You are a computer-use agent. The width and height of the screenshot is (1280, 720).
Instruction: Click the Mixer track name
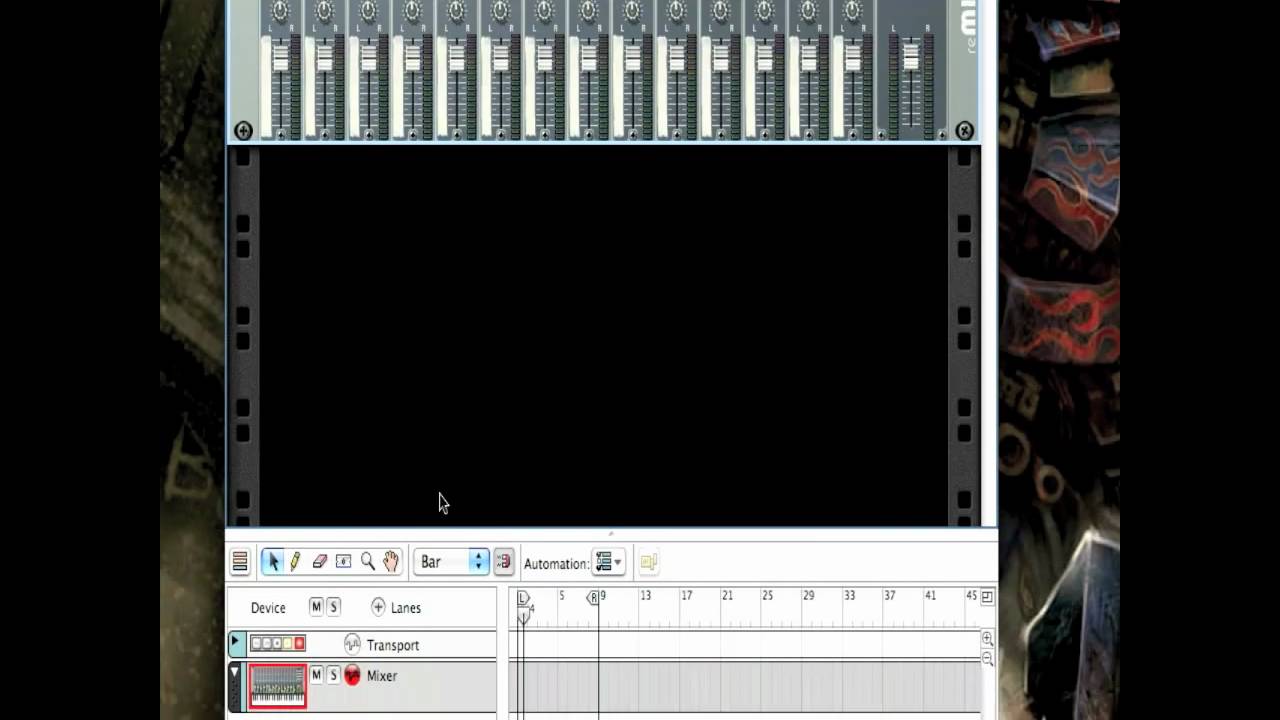(382, 676)
